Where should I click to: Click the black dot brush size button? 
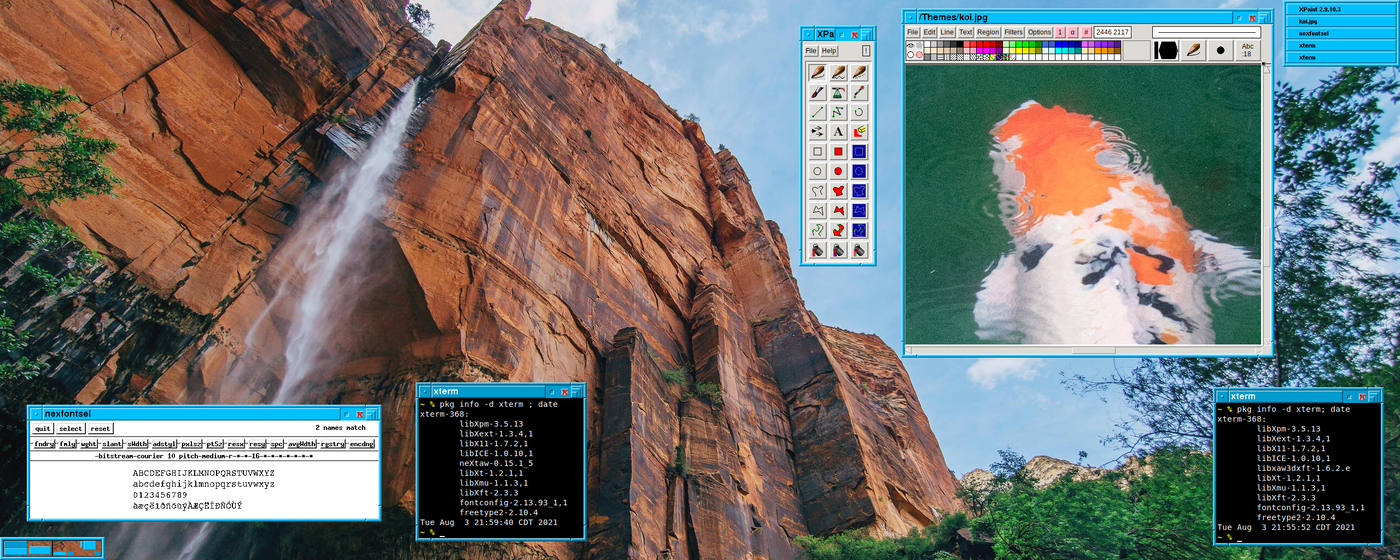click(x=1220, y=50)
